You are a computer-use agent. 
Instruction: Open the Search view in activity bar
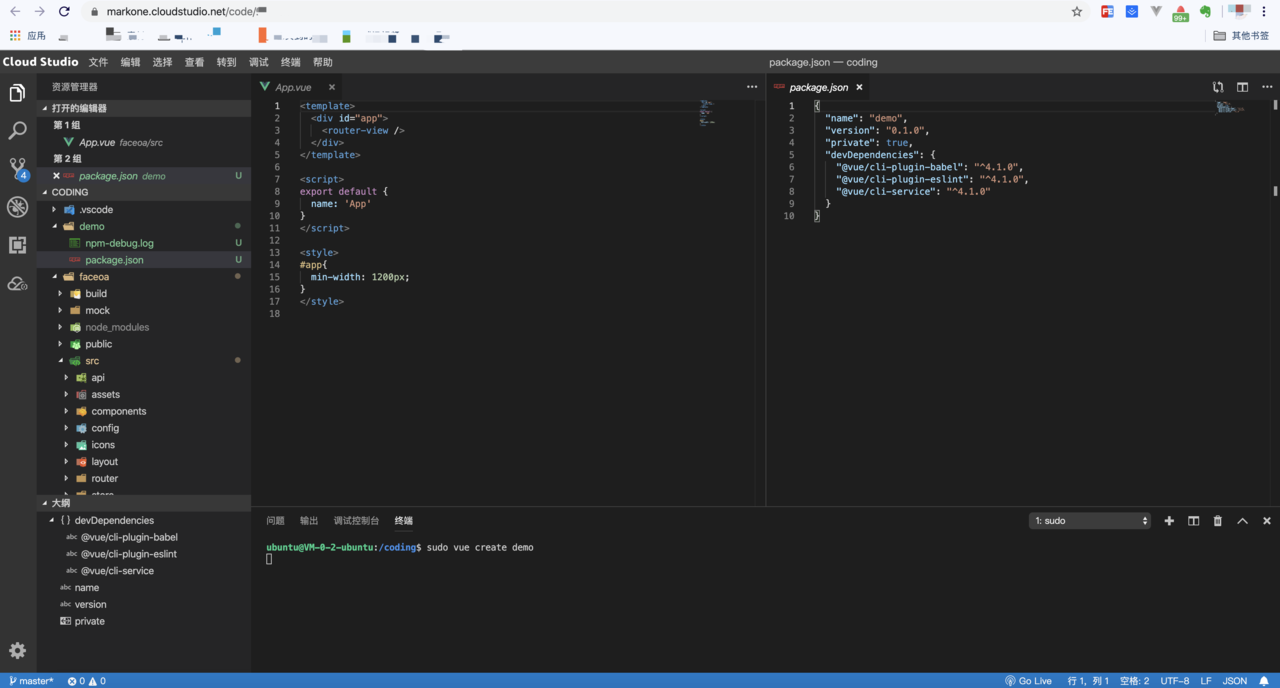[x=17, y=131]
